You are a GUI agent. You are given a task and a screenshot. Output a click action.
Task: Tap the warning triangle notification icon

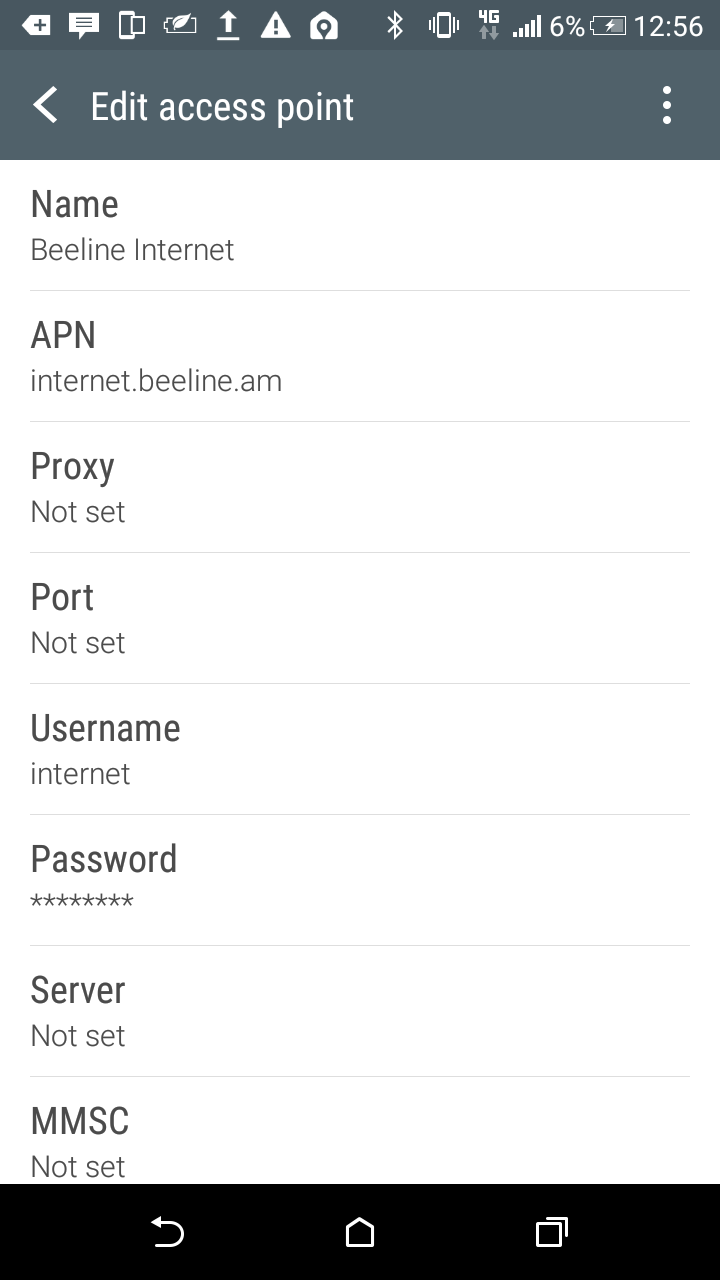(x=275, y=25)
